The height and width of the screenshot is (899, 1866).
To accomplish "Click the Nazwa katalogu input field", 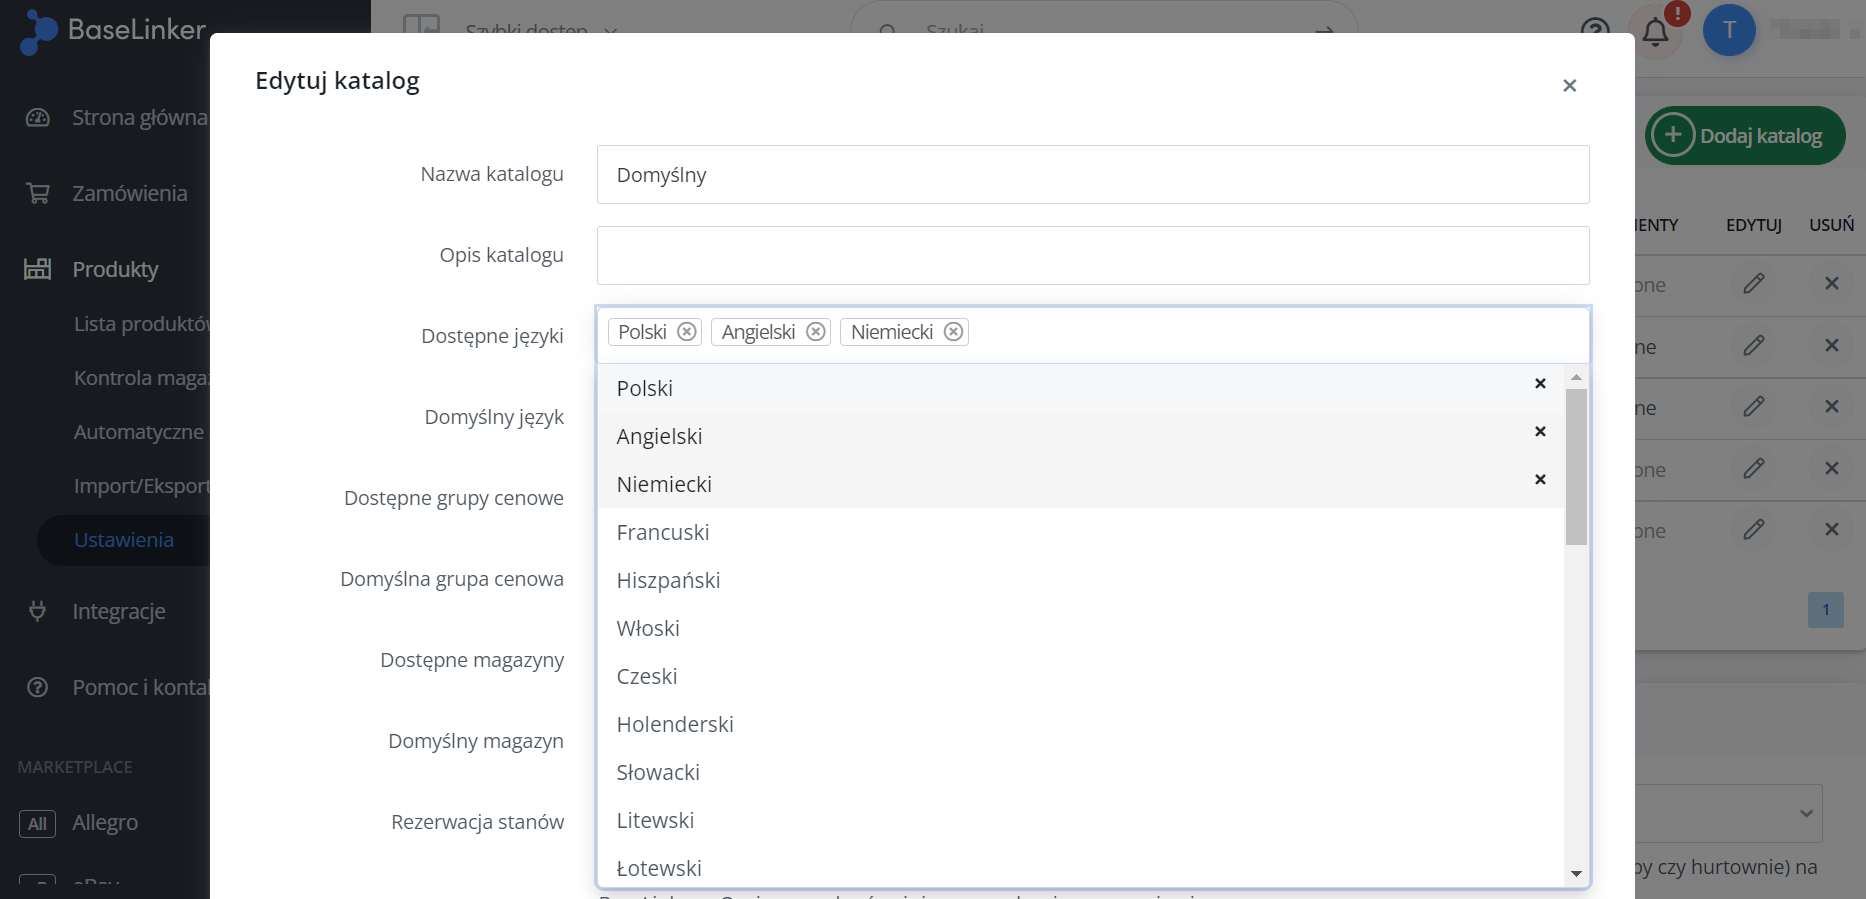I will pos(1093,175).
